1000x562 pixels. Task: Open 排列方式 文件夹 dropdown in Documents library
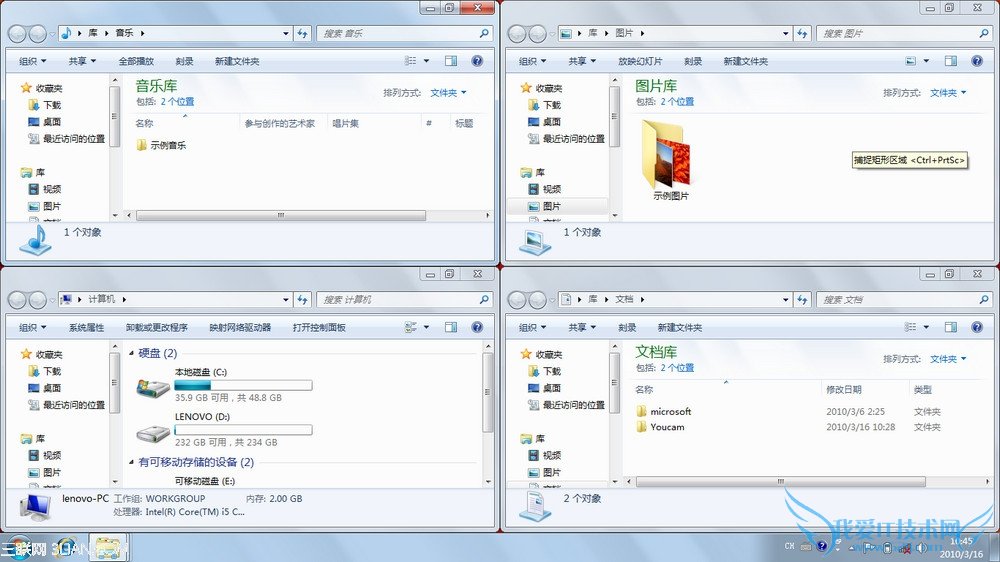[x=948, y=359]
